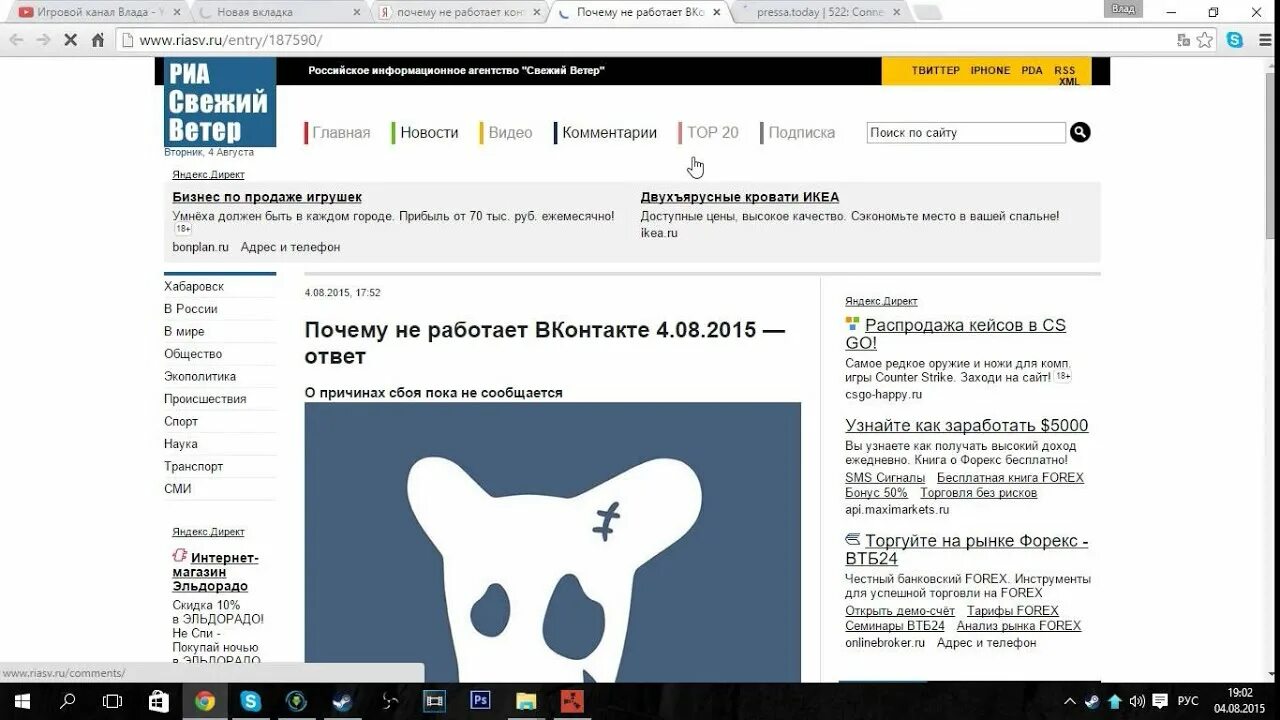
Task: Open a new browser tab
Action: pos(927,12)
